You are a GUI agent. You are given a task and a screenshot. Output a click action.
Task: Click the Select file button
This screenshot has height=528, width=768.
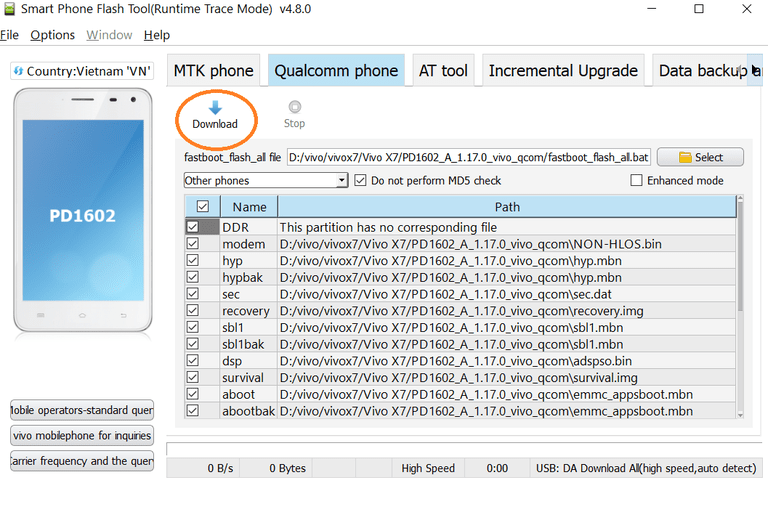pyautogui.click(x=700, y=157)
